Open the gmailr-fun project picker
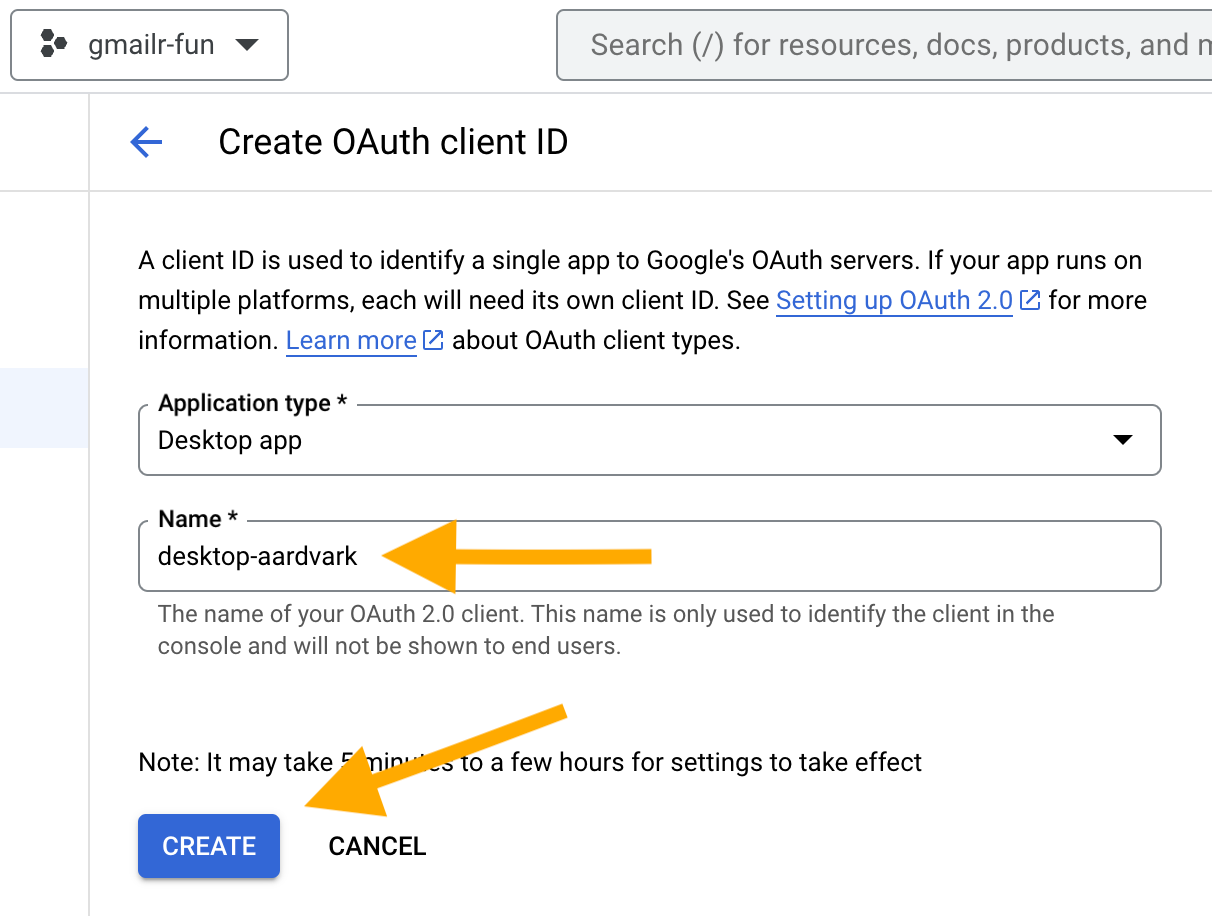Viewport: 1212px width, 916px height. point(150,44)
